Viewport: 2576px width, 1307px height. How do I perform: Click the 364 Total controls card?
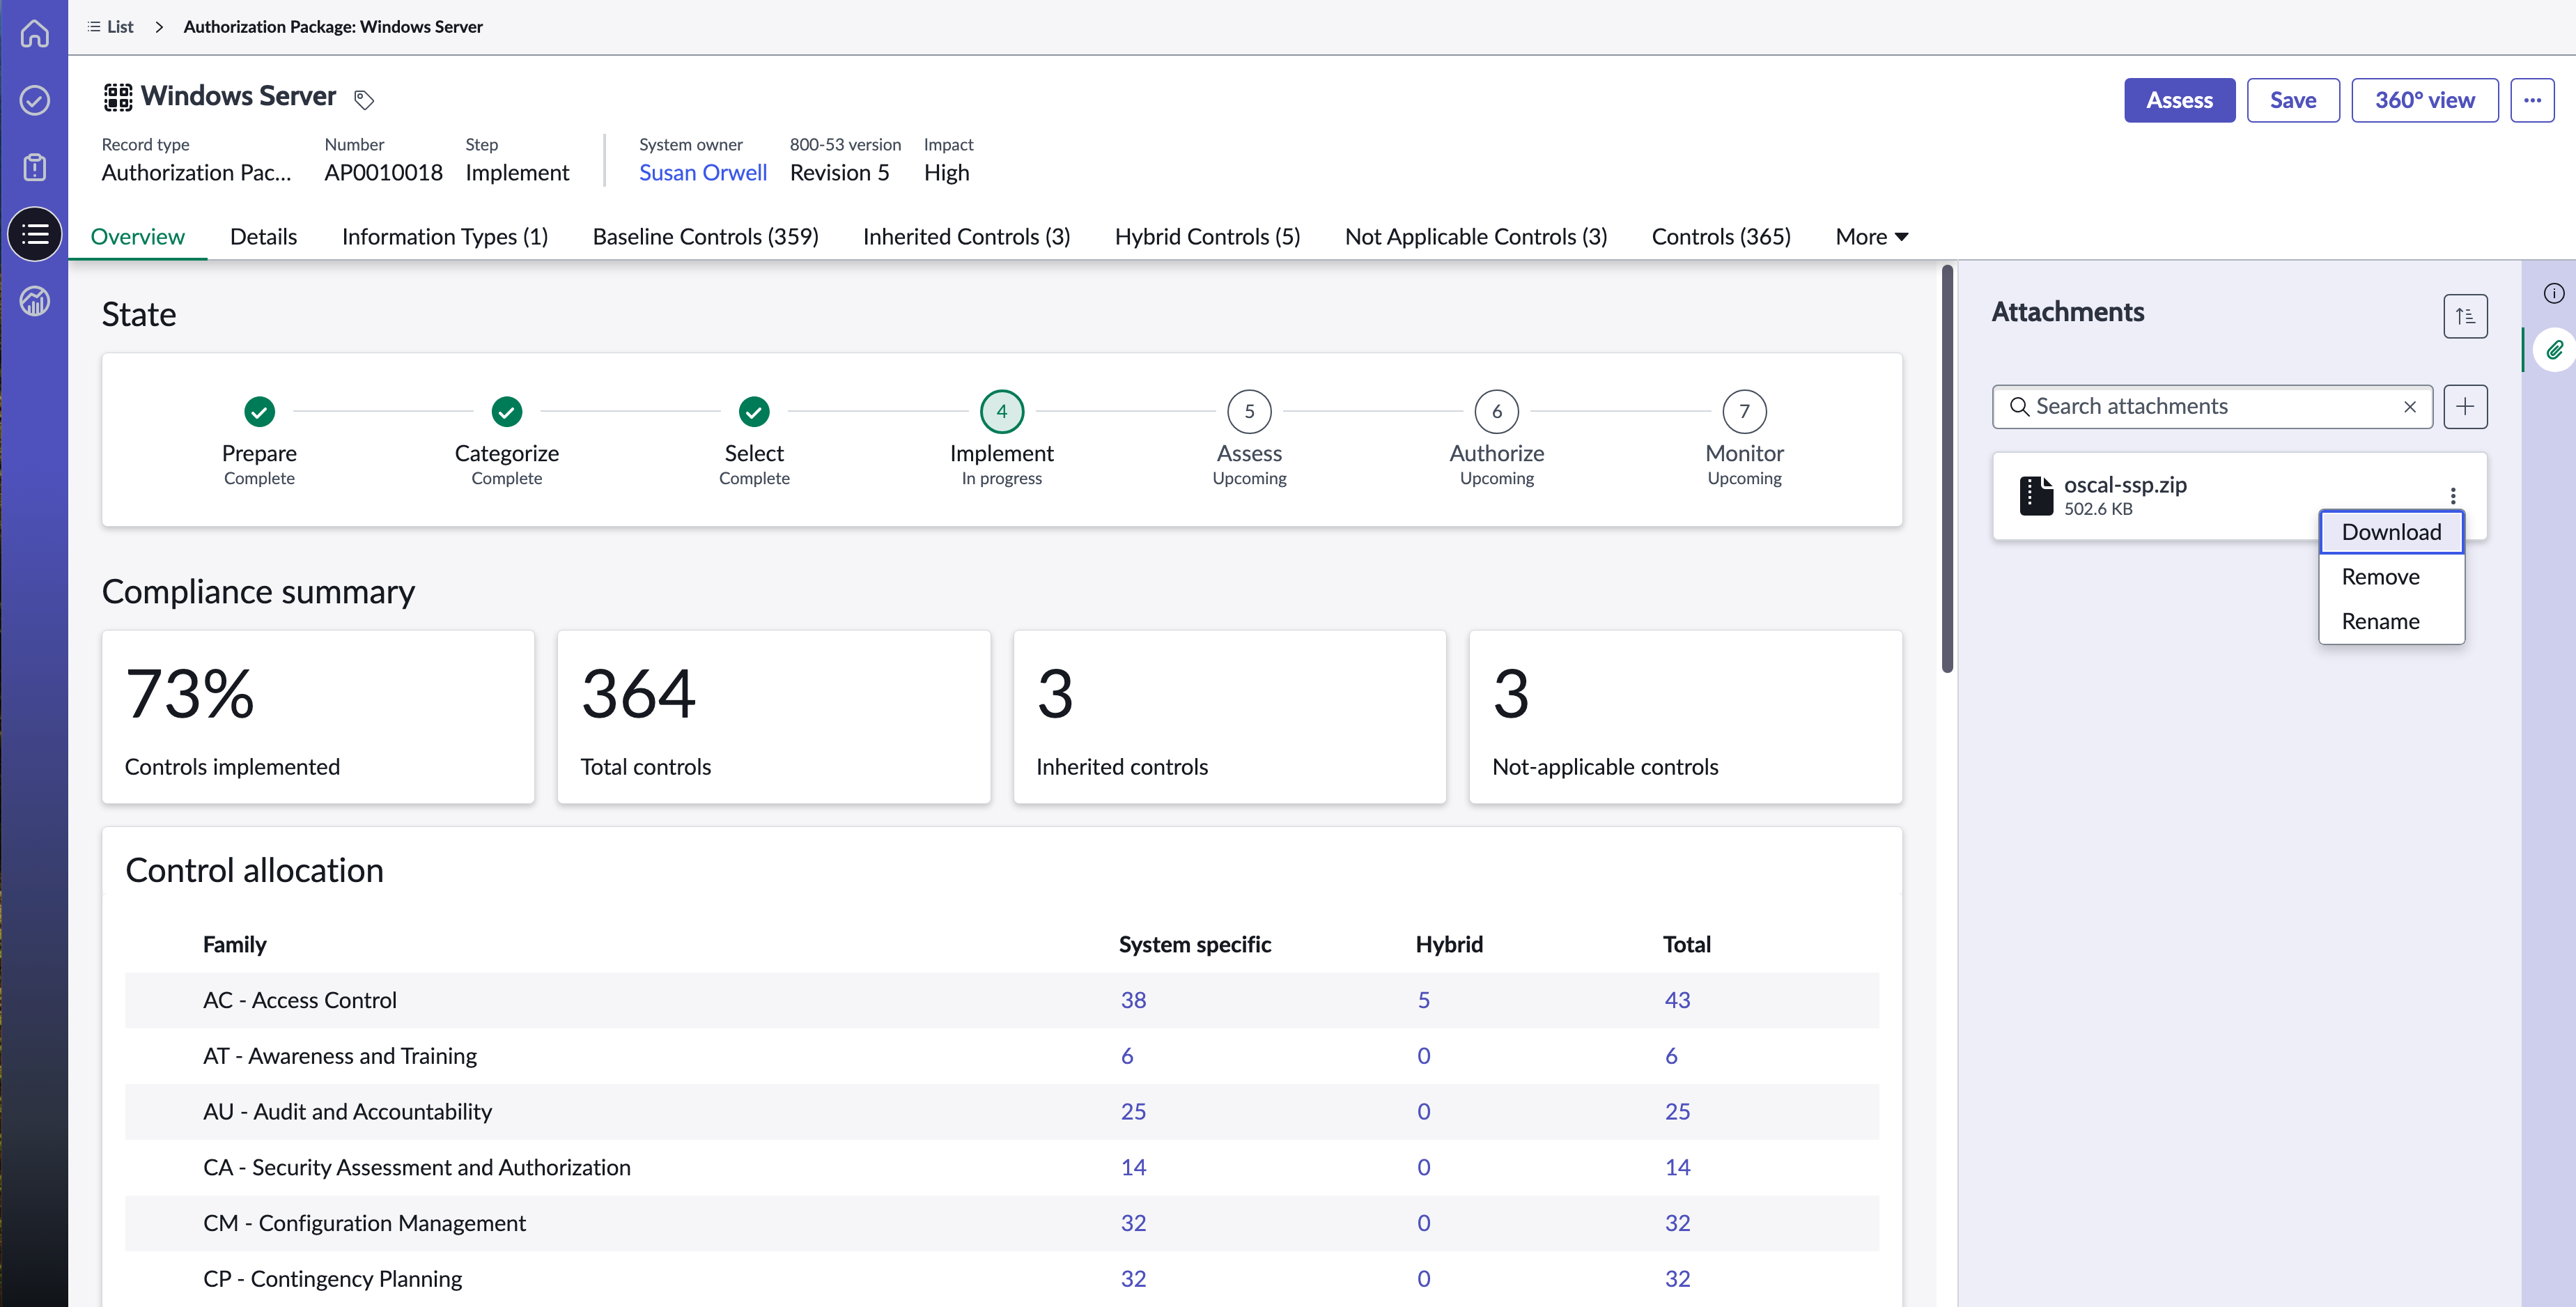774,716
